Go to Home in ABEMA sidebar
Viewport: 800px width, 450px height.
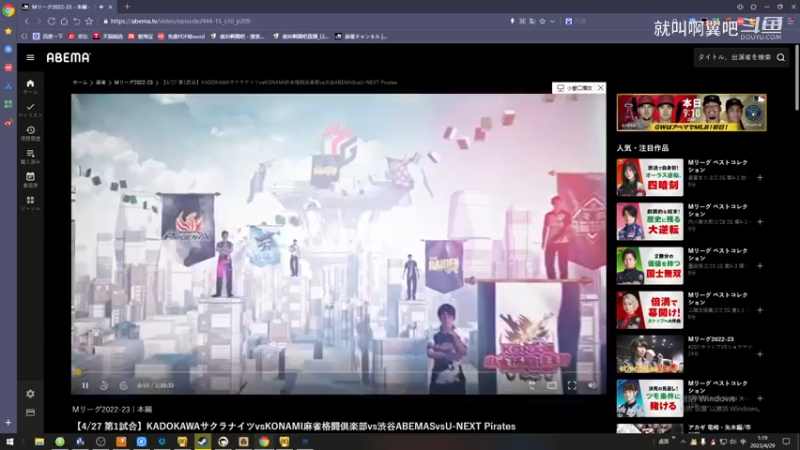(30, 86)
